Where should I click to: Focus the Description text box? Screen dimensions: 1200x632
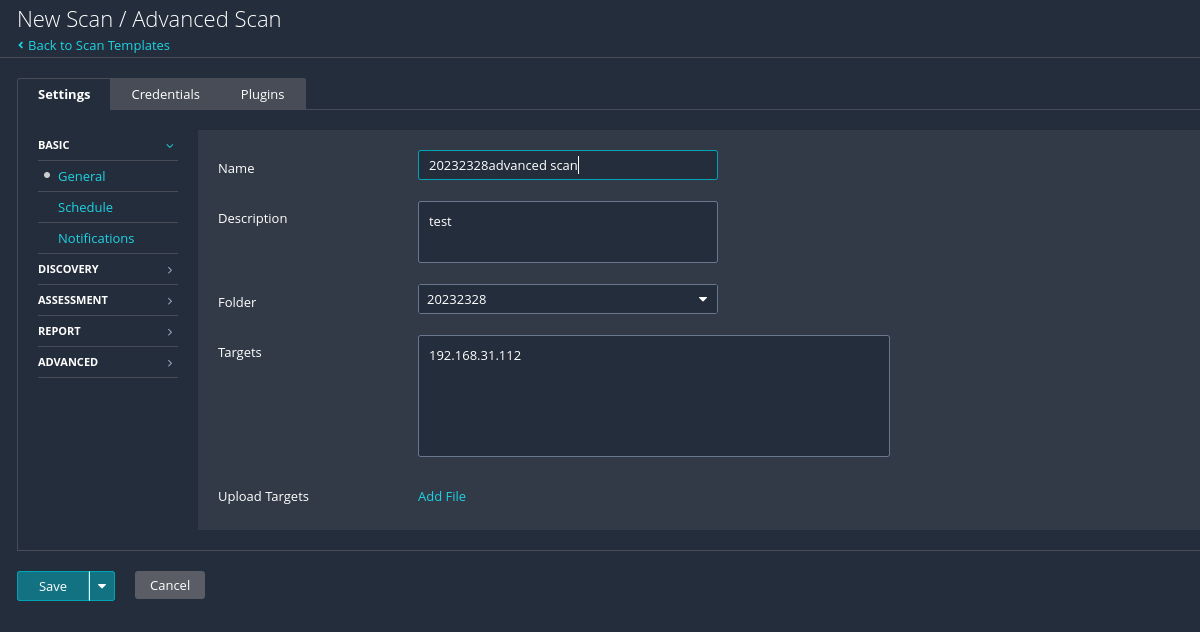pos(567,232)
